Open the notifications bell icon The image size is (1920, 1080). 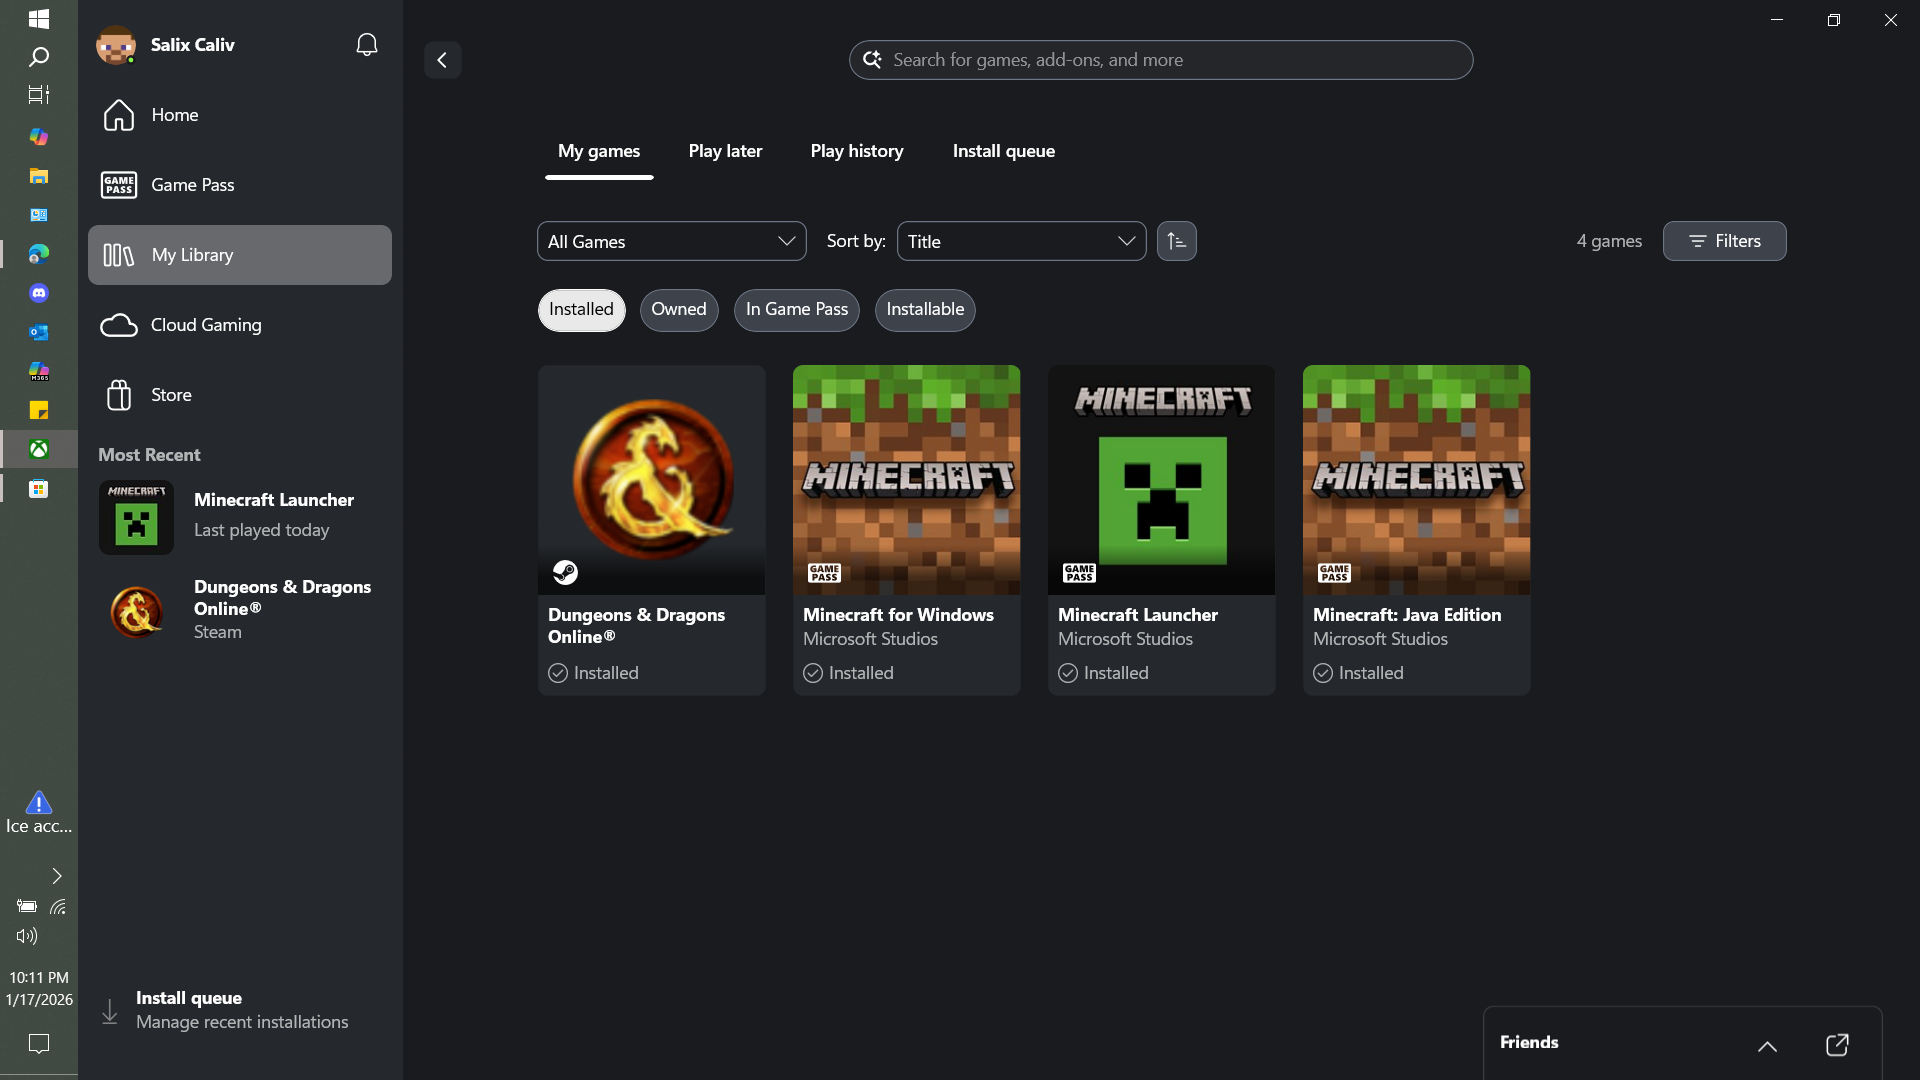(x=367, y=45)
